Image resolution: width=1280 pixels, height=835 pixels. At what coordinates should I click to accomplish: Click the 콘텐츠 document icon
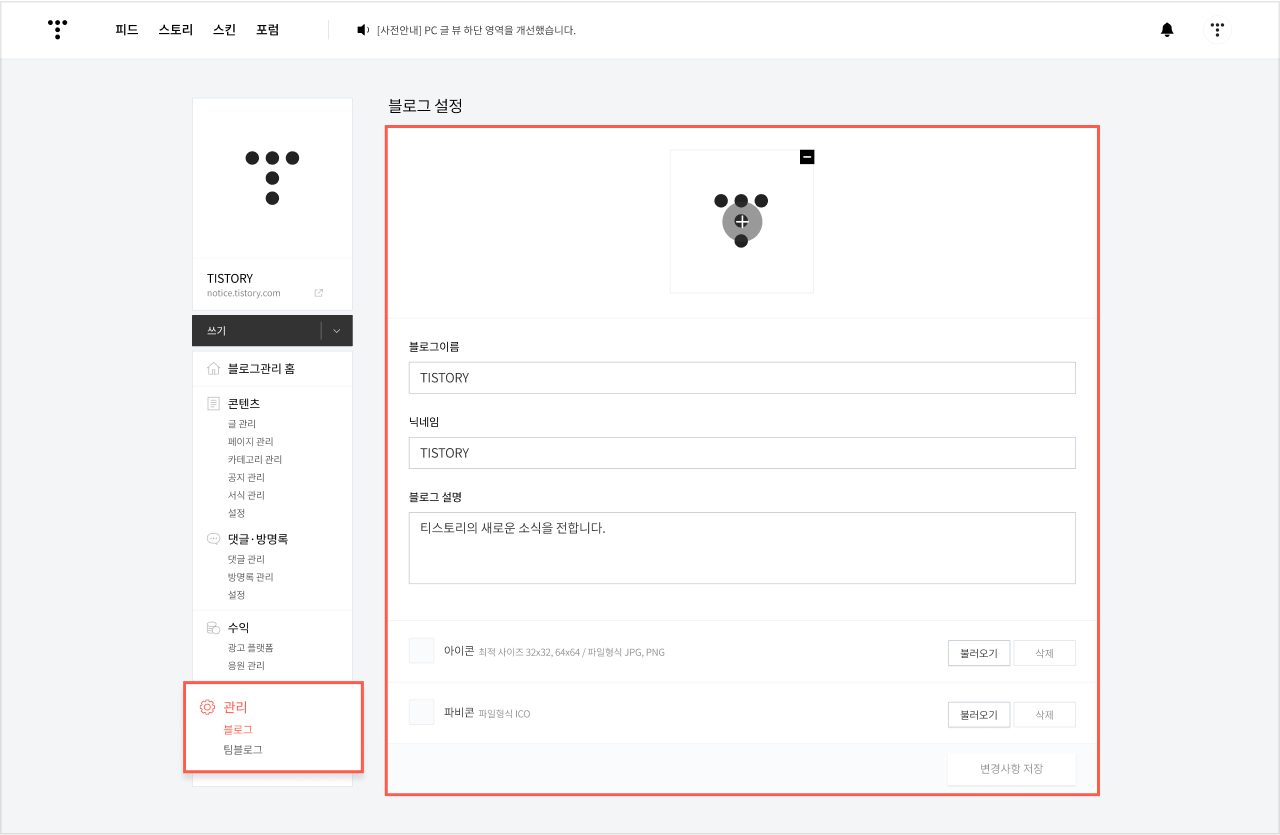(213, 404)
